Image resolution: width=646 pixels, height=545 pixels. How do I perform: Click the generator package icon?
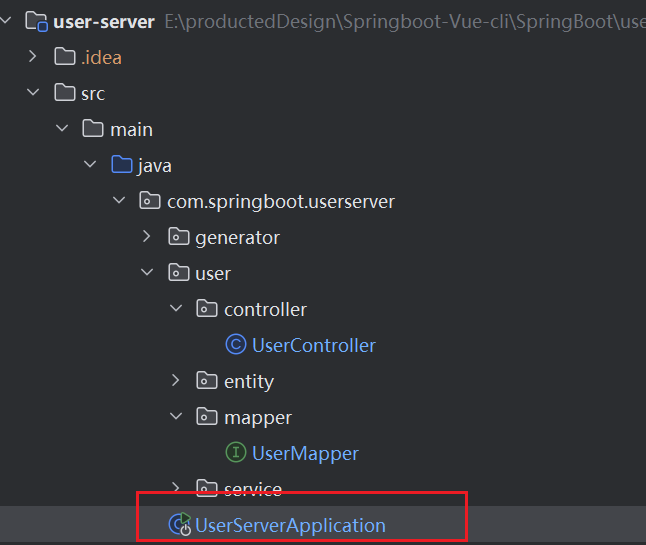tap(179, 237)
